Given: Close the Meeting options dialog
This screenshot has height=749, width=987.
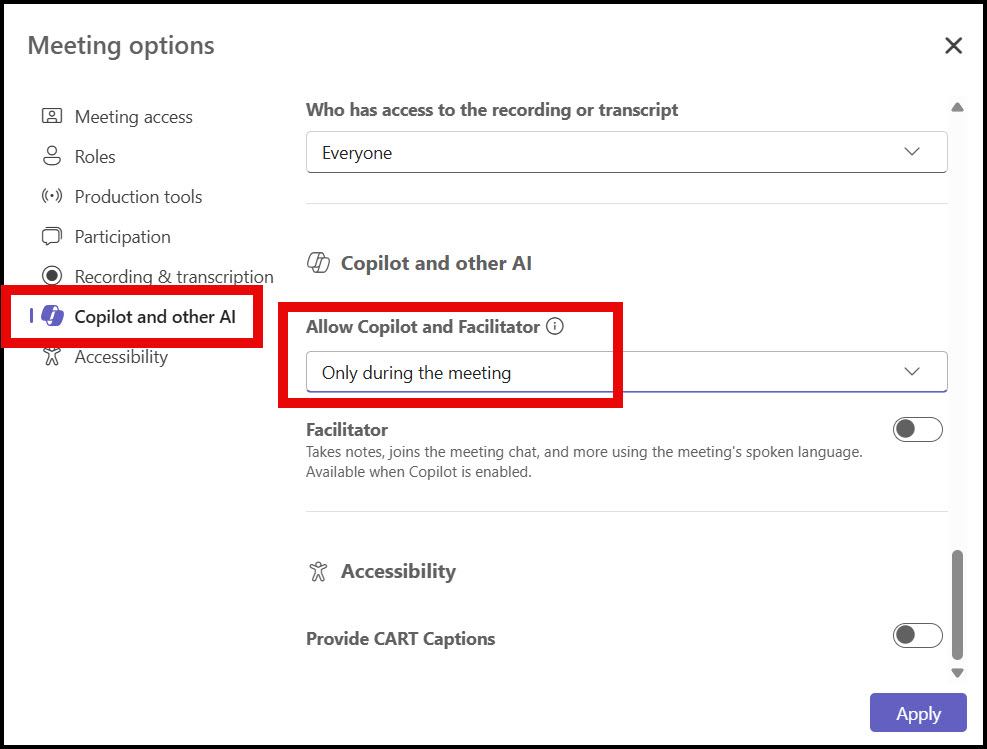Looking at the screenshot, I should [953, 45].
